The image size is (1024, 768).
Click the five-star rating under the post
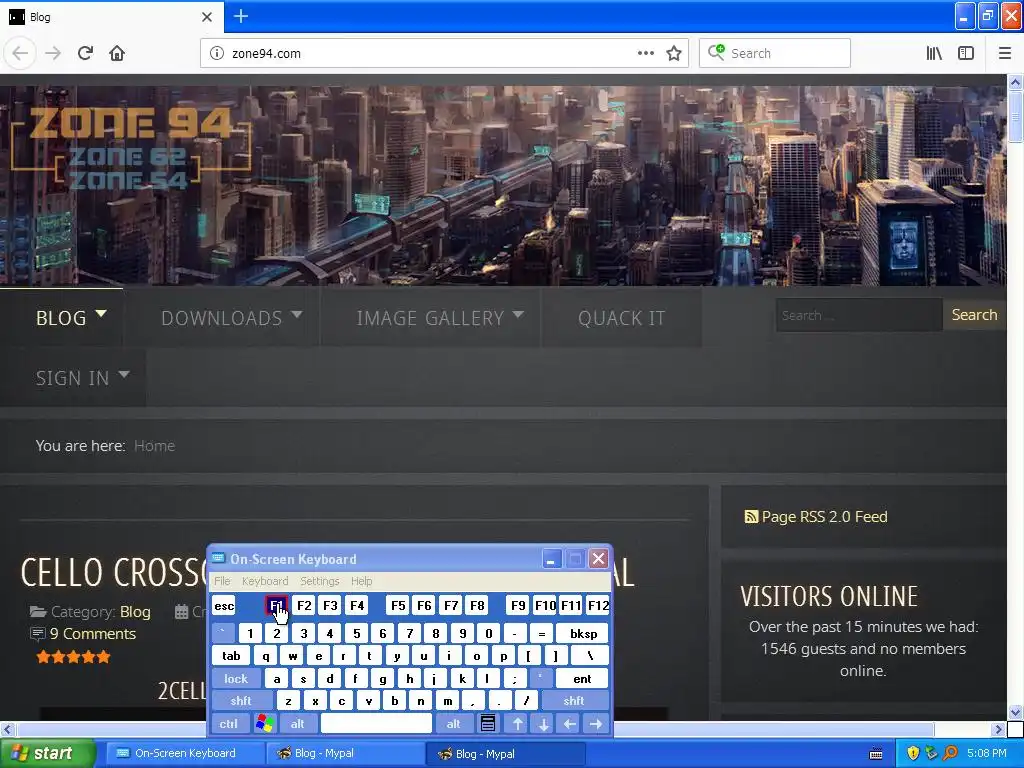(x=73, y=657)
